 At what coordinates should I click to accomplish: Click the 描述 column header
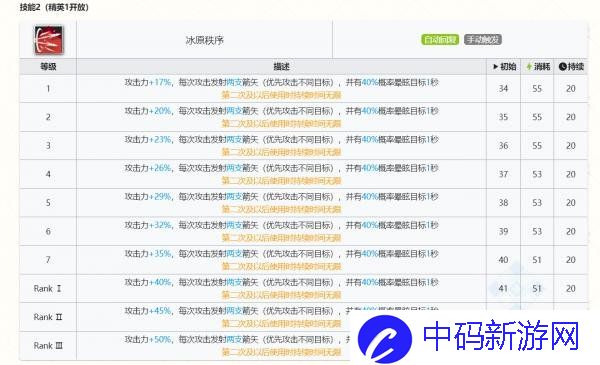pos(281,67)
